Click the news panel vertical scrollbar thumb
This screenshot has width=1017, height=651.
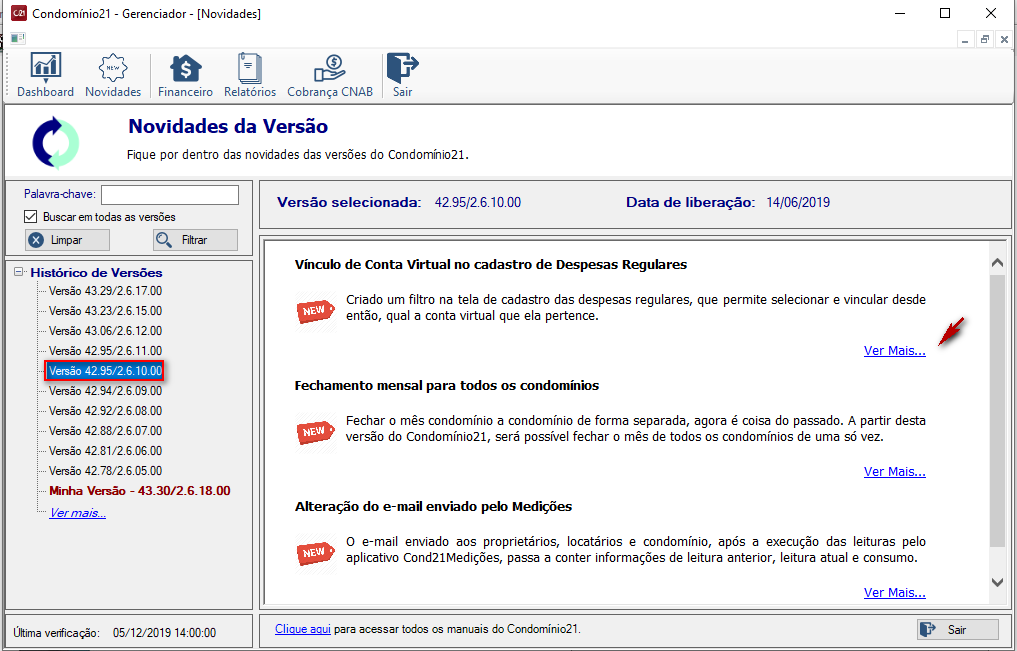point(998,410)
